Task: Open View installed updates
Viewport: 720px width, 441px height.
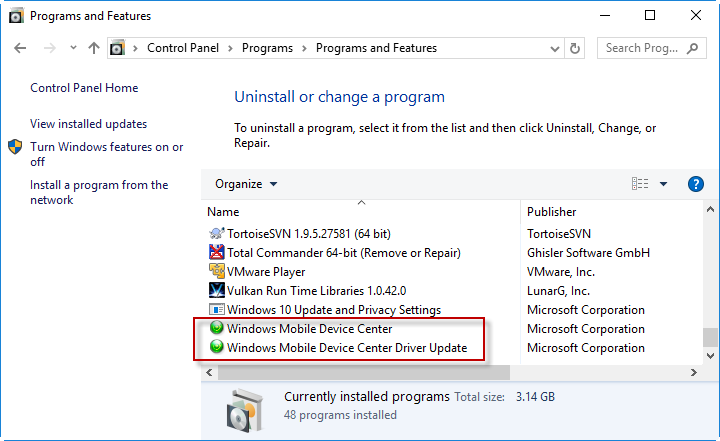Action: pyautogui.click(x=89, y=124)
